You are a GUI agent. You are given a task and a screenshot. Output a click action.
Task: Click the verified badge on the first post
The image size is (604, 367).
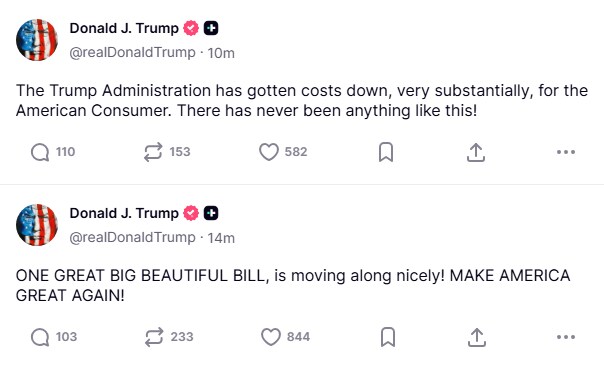pyautogui.click(x=191, y=28)
